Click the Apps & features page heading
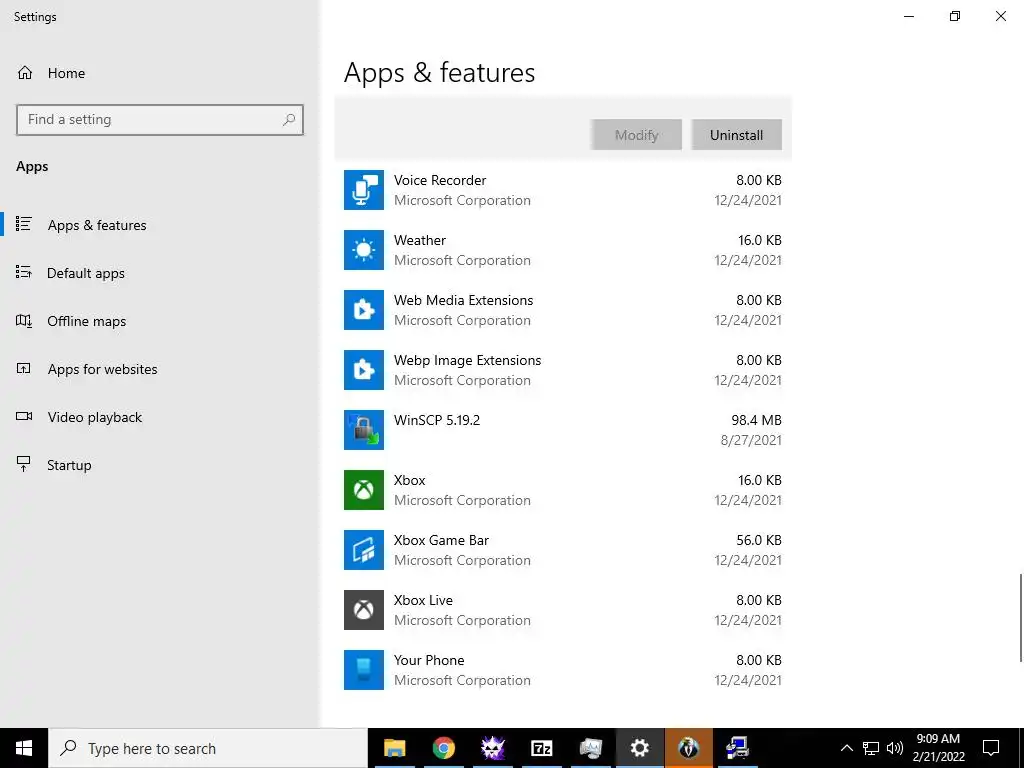 pos(440,72)
